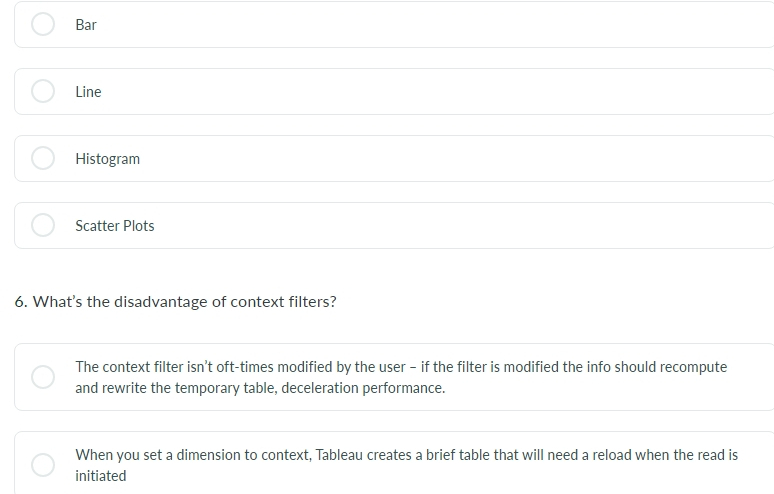Choose the Histogram radio button
The width and height of the screenshot is (774, 494).
43,158
